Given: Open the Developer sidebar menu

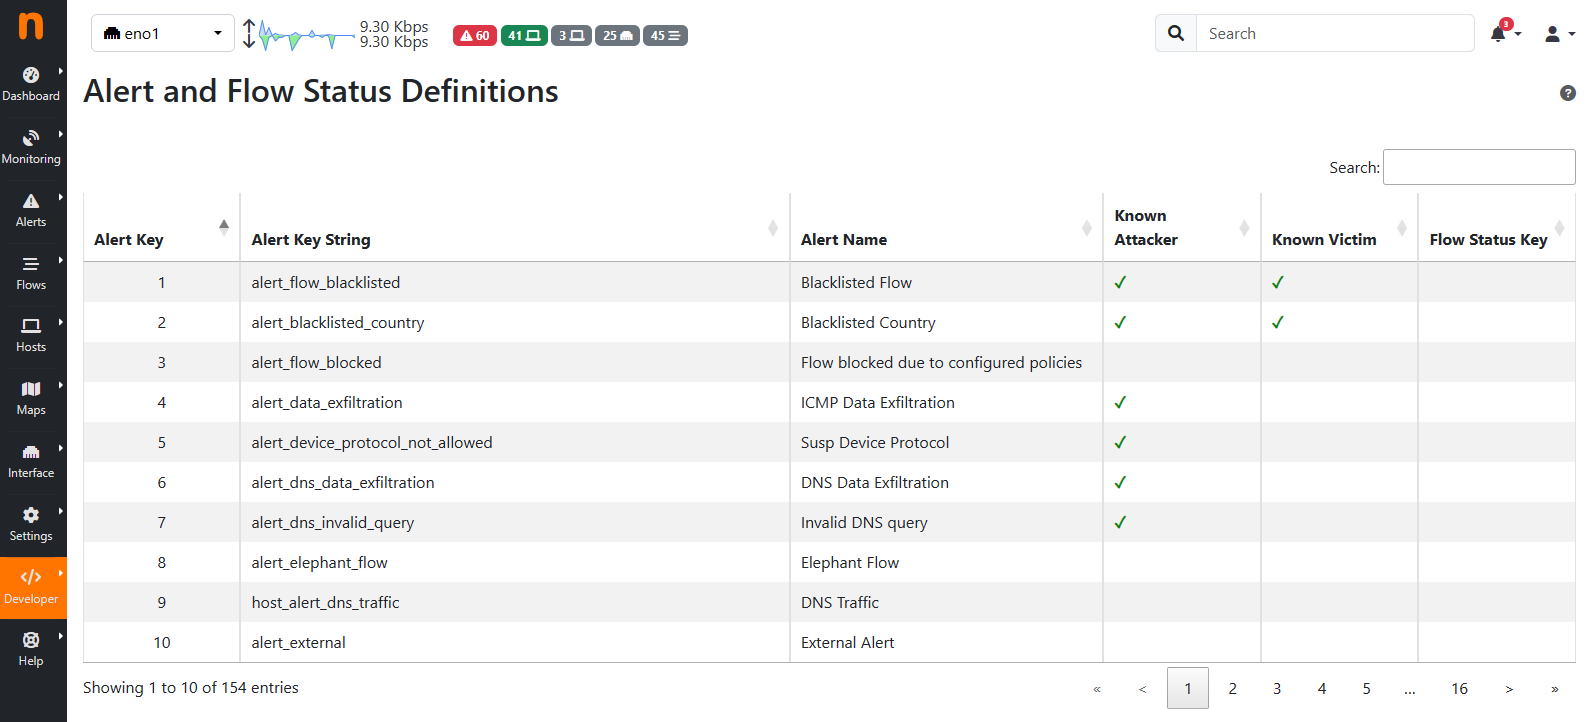Looking at the screenshot, I should coord(31,587).
